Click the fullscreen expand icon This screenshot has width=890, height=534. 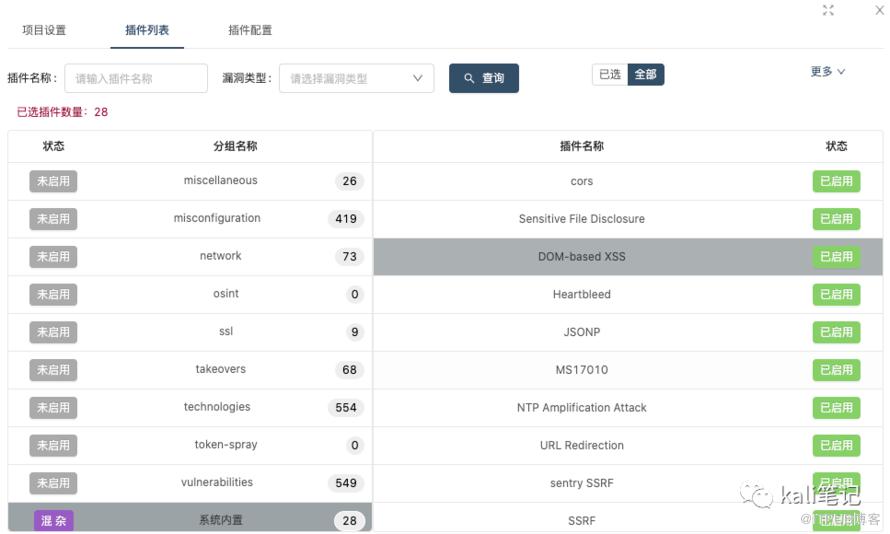[828, 10]
